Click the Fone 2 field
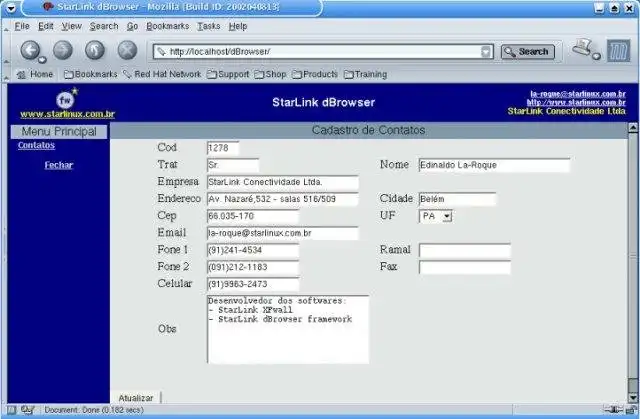This screenshot has width=640, height=419. tap(253, 267)
